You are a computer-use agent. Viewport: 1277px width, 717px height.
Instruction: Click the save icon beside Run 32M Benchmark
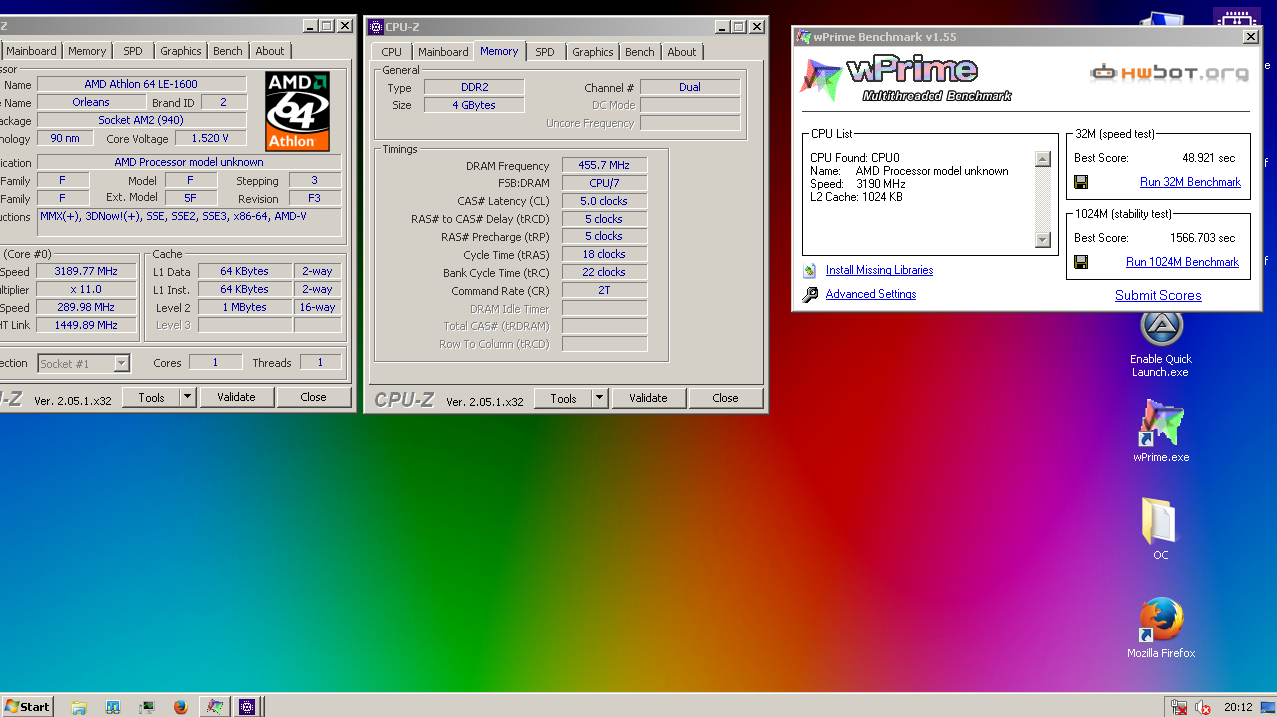point(1081,182)
